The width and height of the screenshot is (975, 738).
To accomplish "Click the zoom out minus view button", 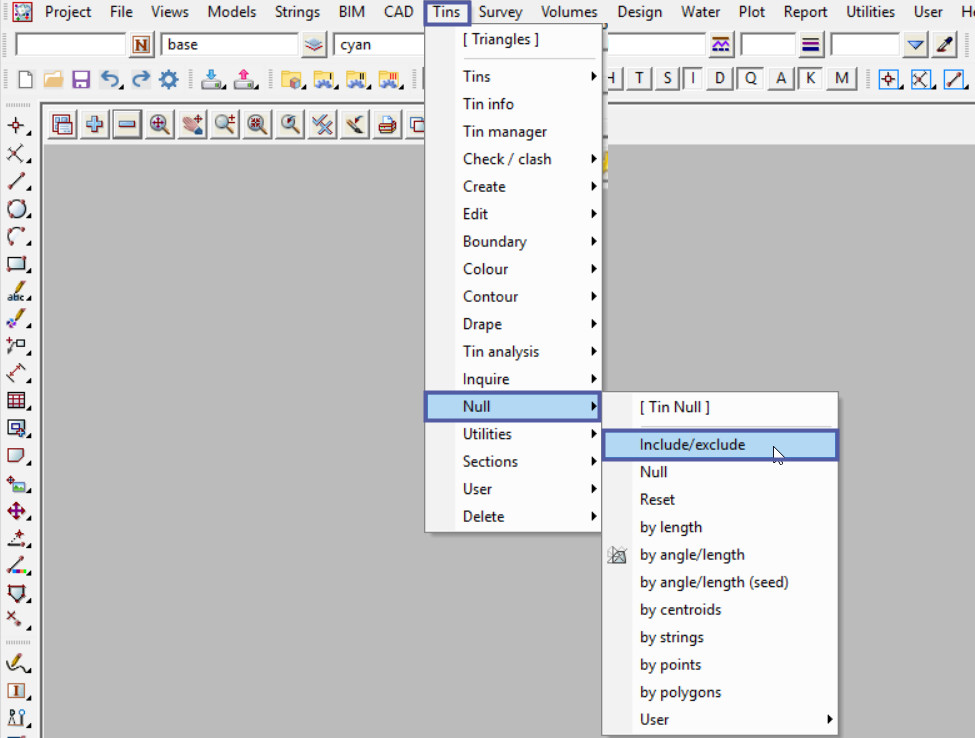I will click(x=127, y=124).
